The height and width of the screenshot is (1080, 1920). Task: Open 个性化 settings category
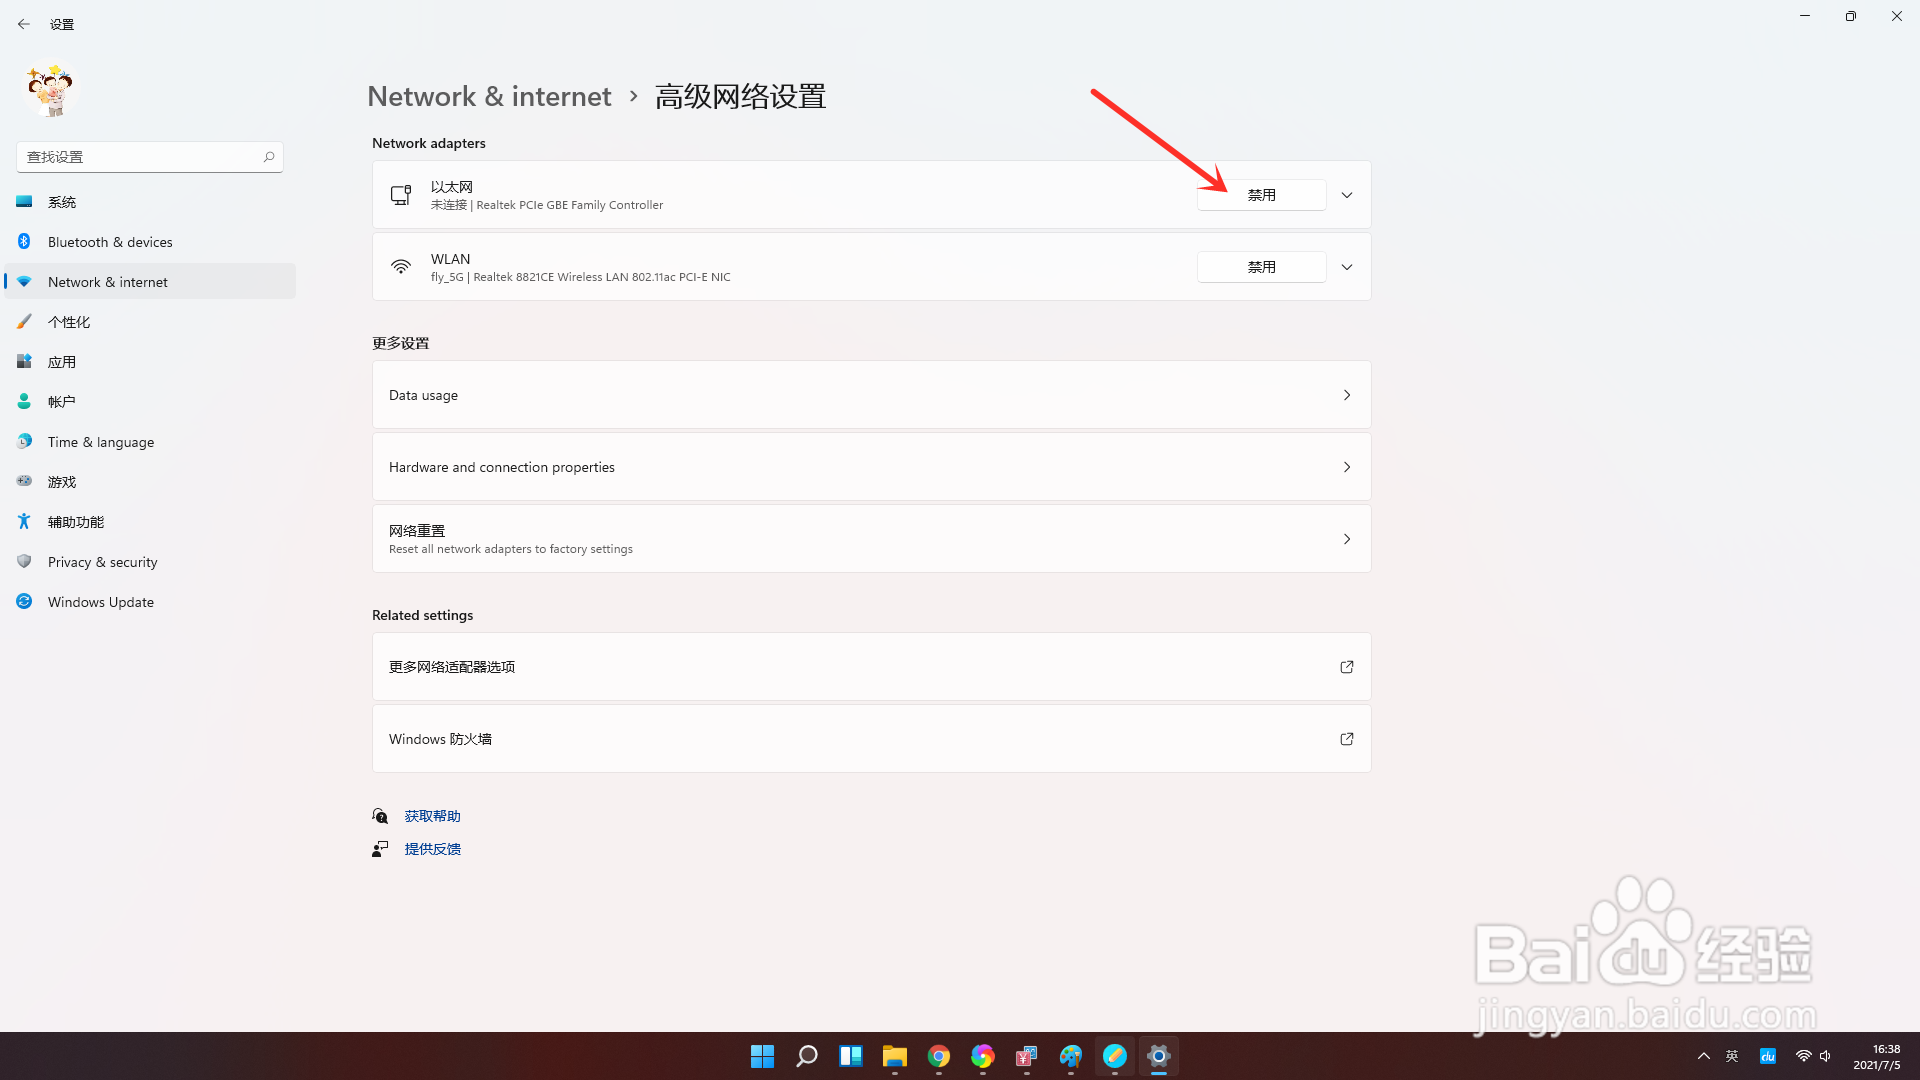point(150,322)
